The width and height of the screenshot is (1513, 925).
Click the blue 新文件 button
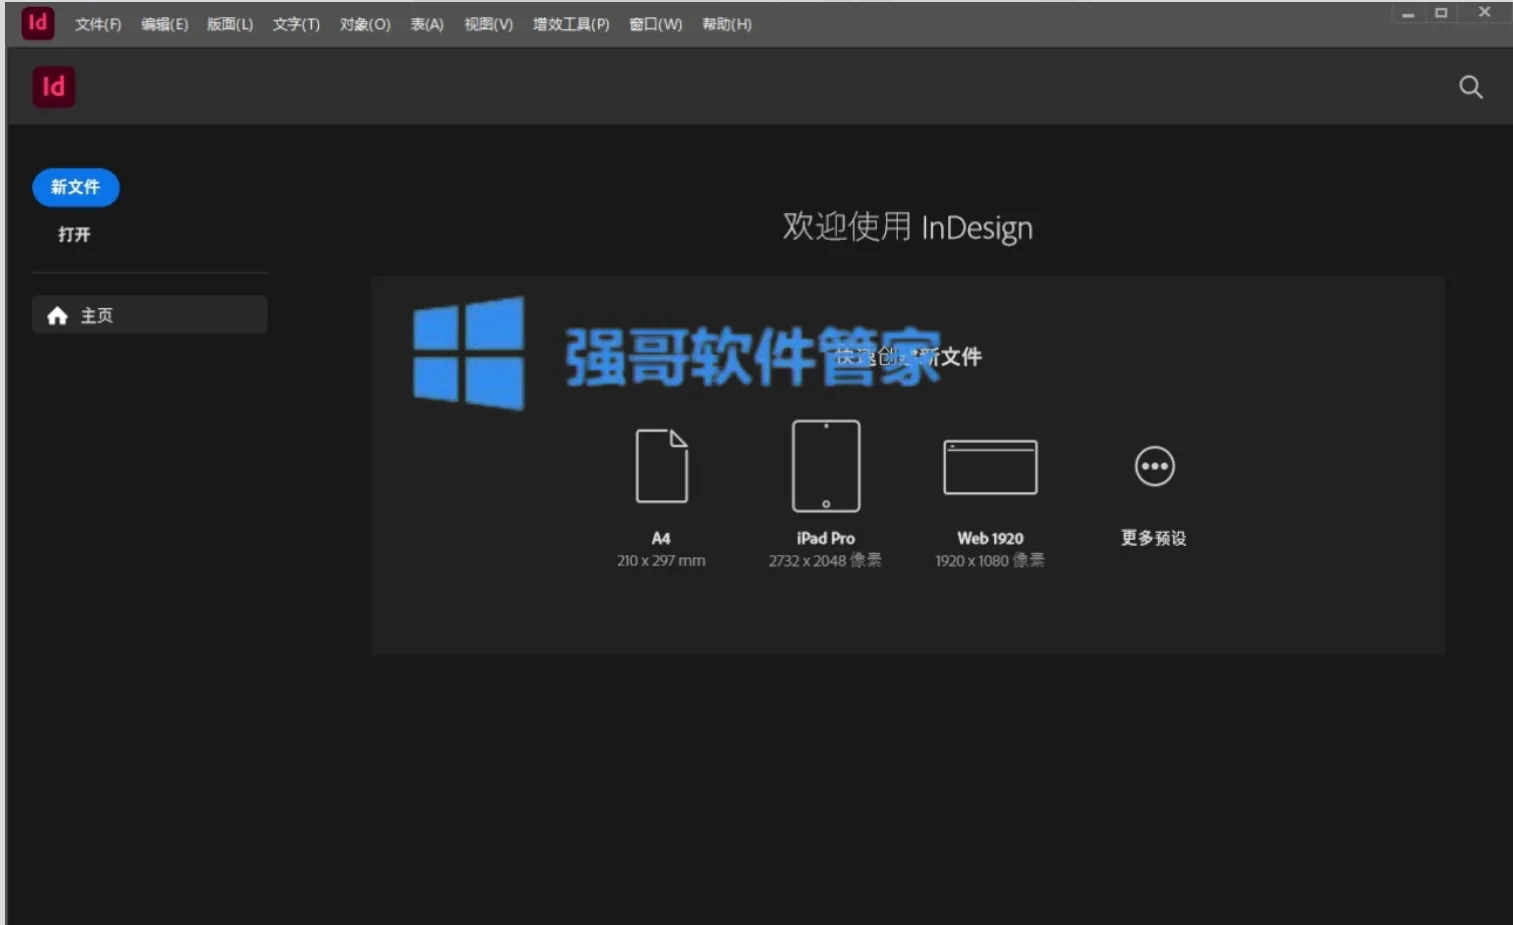tap(76, 187)
